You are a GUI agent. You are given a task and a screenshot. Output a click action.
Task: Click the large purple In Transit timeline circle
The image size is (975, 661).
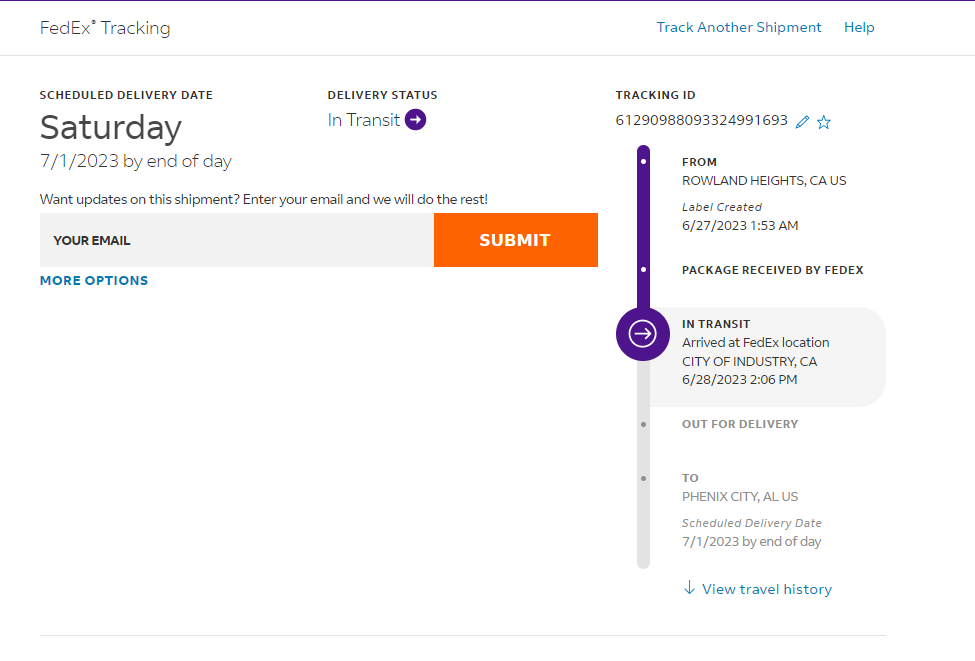click(x=643, y=334)
